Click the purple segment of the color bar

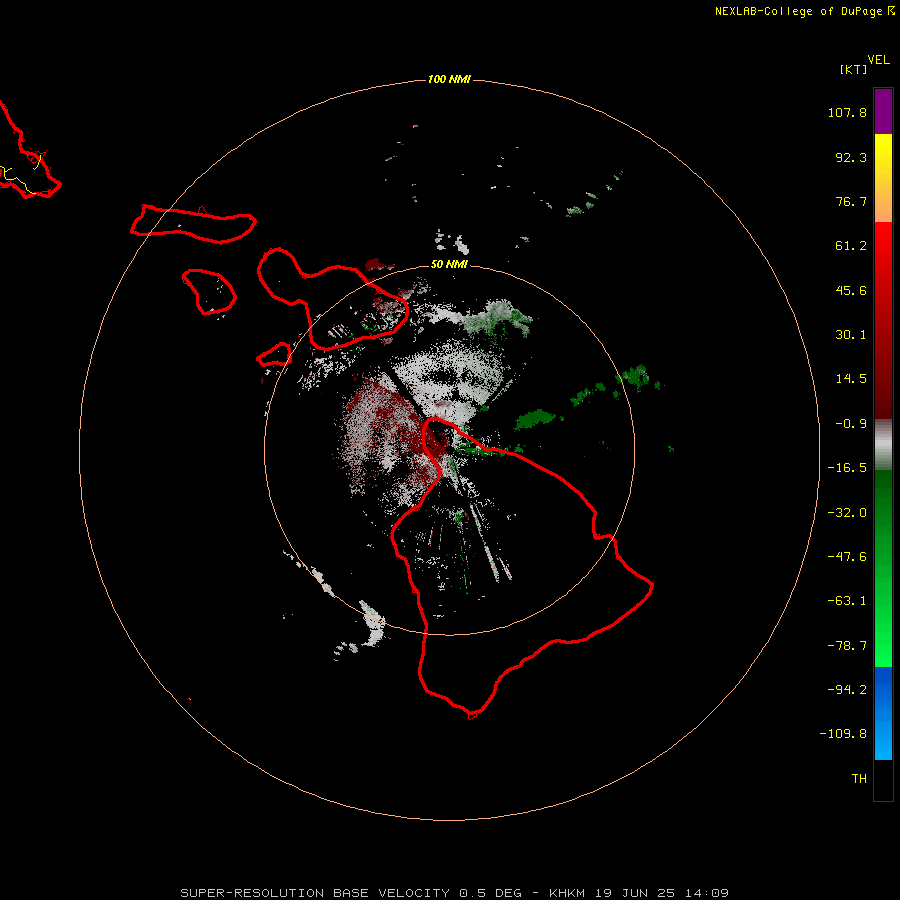coord(883,111)
